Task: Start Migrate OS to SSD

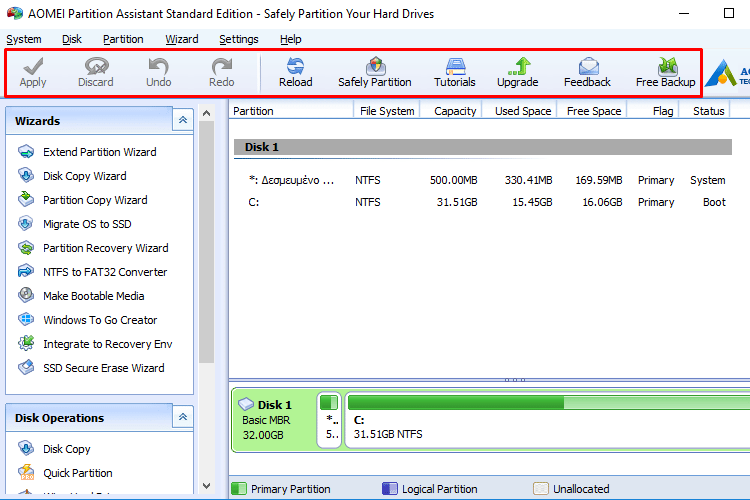Action: click(x=75, y=224)
